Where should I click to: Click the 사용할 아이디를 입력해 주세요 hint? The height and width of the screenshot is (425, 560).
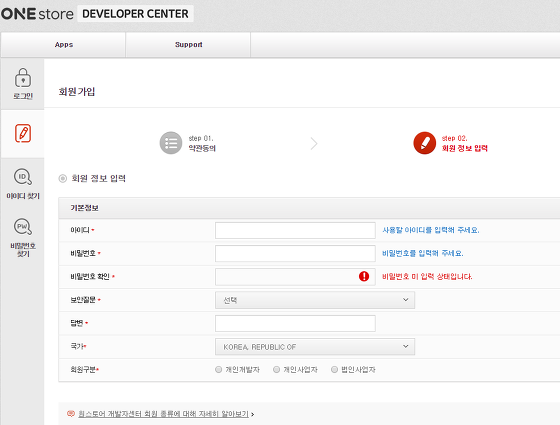coord(431,230)
